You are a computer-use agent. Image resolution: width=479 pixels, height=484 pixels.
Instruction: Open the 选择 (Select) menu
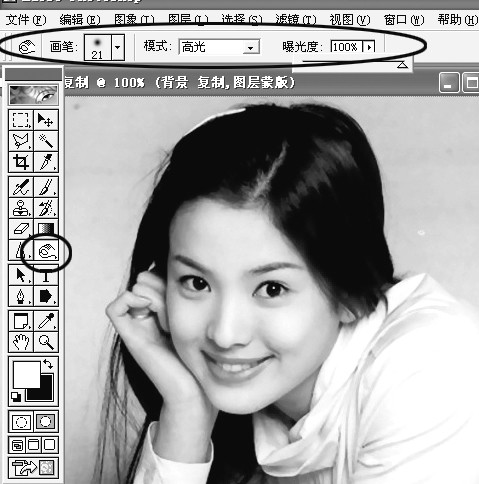(x=242, y=20)
